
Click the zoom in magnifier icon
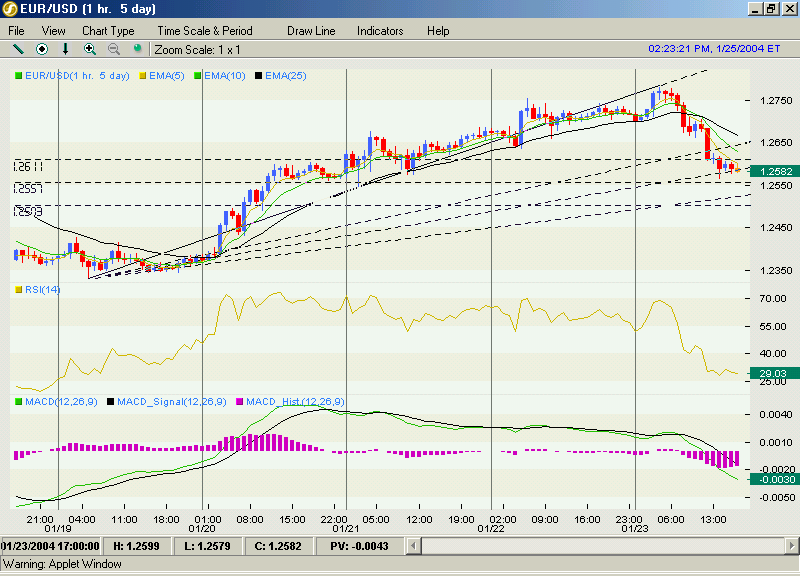90,49
